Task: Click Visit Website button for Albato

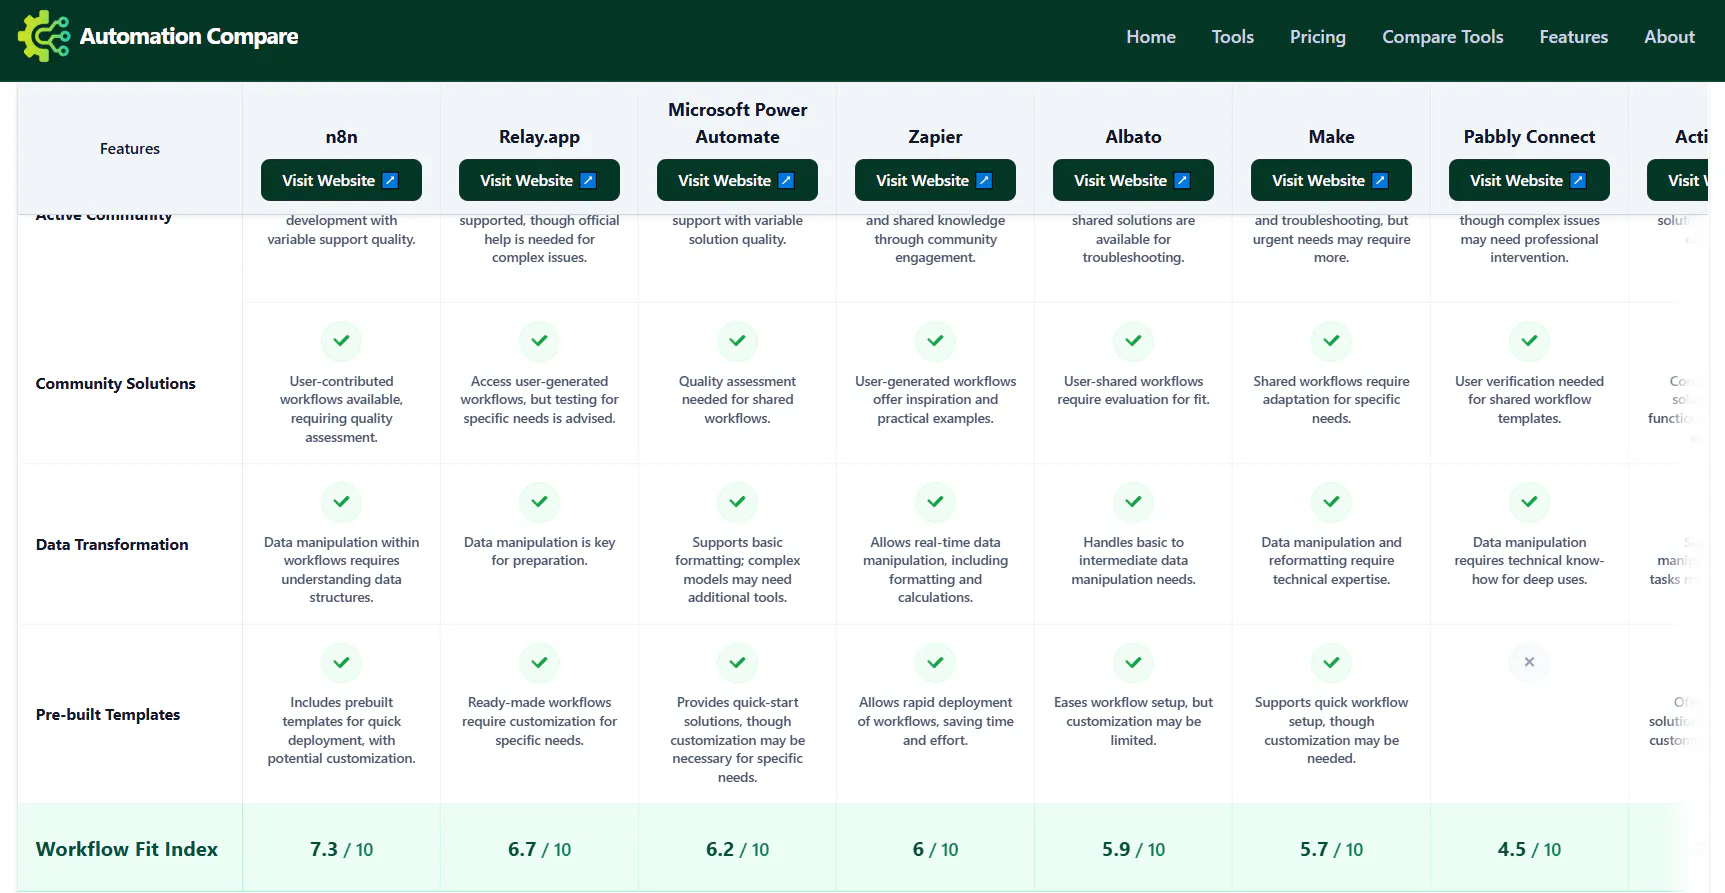Action: pos(1133,180)
